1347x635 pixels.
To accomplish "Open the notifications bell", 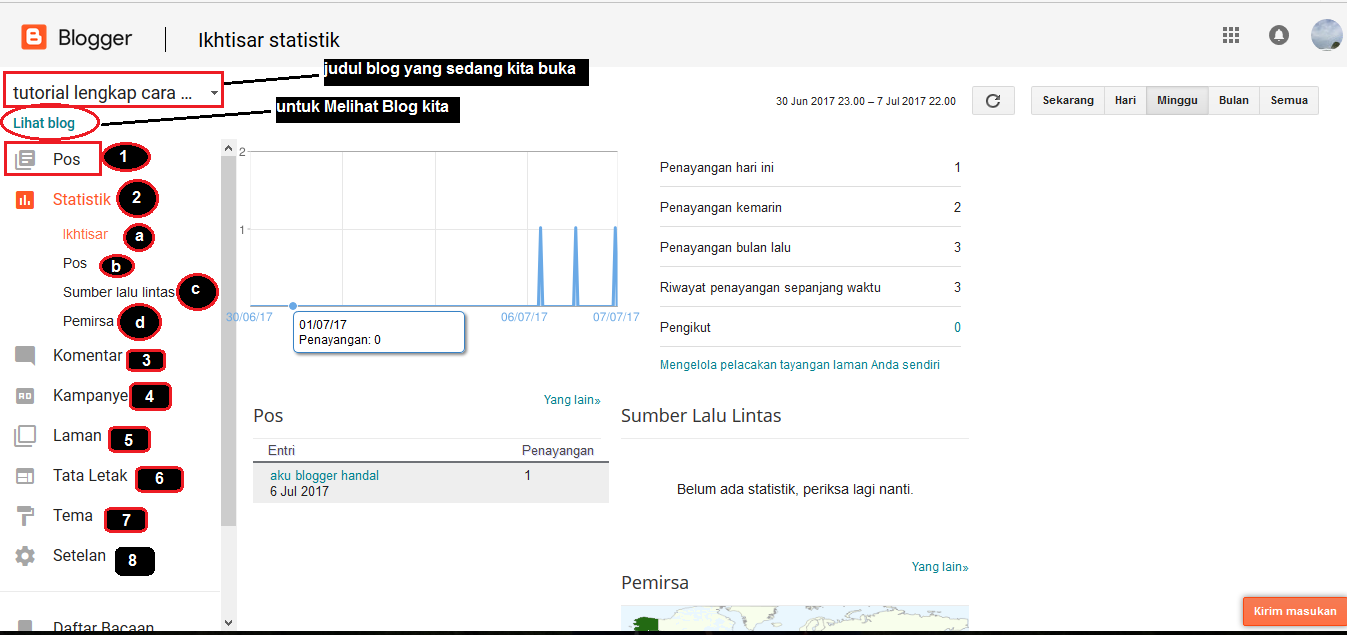I will (1278, 36).
